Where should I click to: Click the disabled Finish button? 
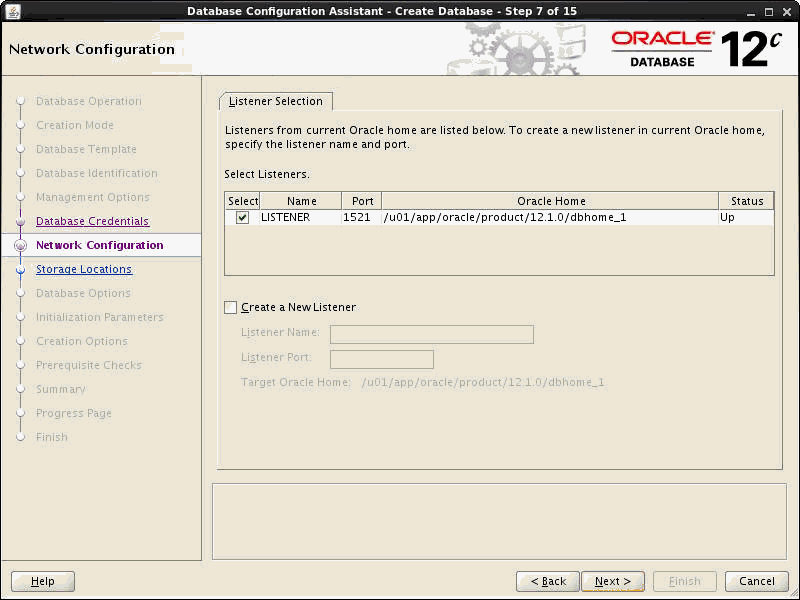(x=685, y=581)
